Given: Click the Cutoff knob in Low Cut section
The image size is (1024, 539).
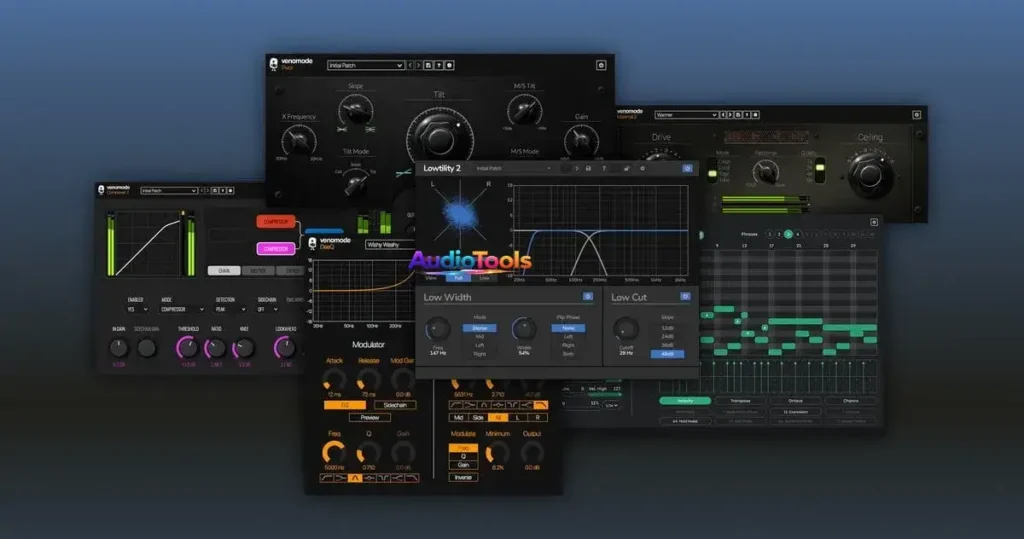Looking at the screenshot, I should (x=626, y=329).
